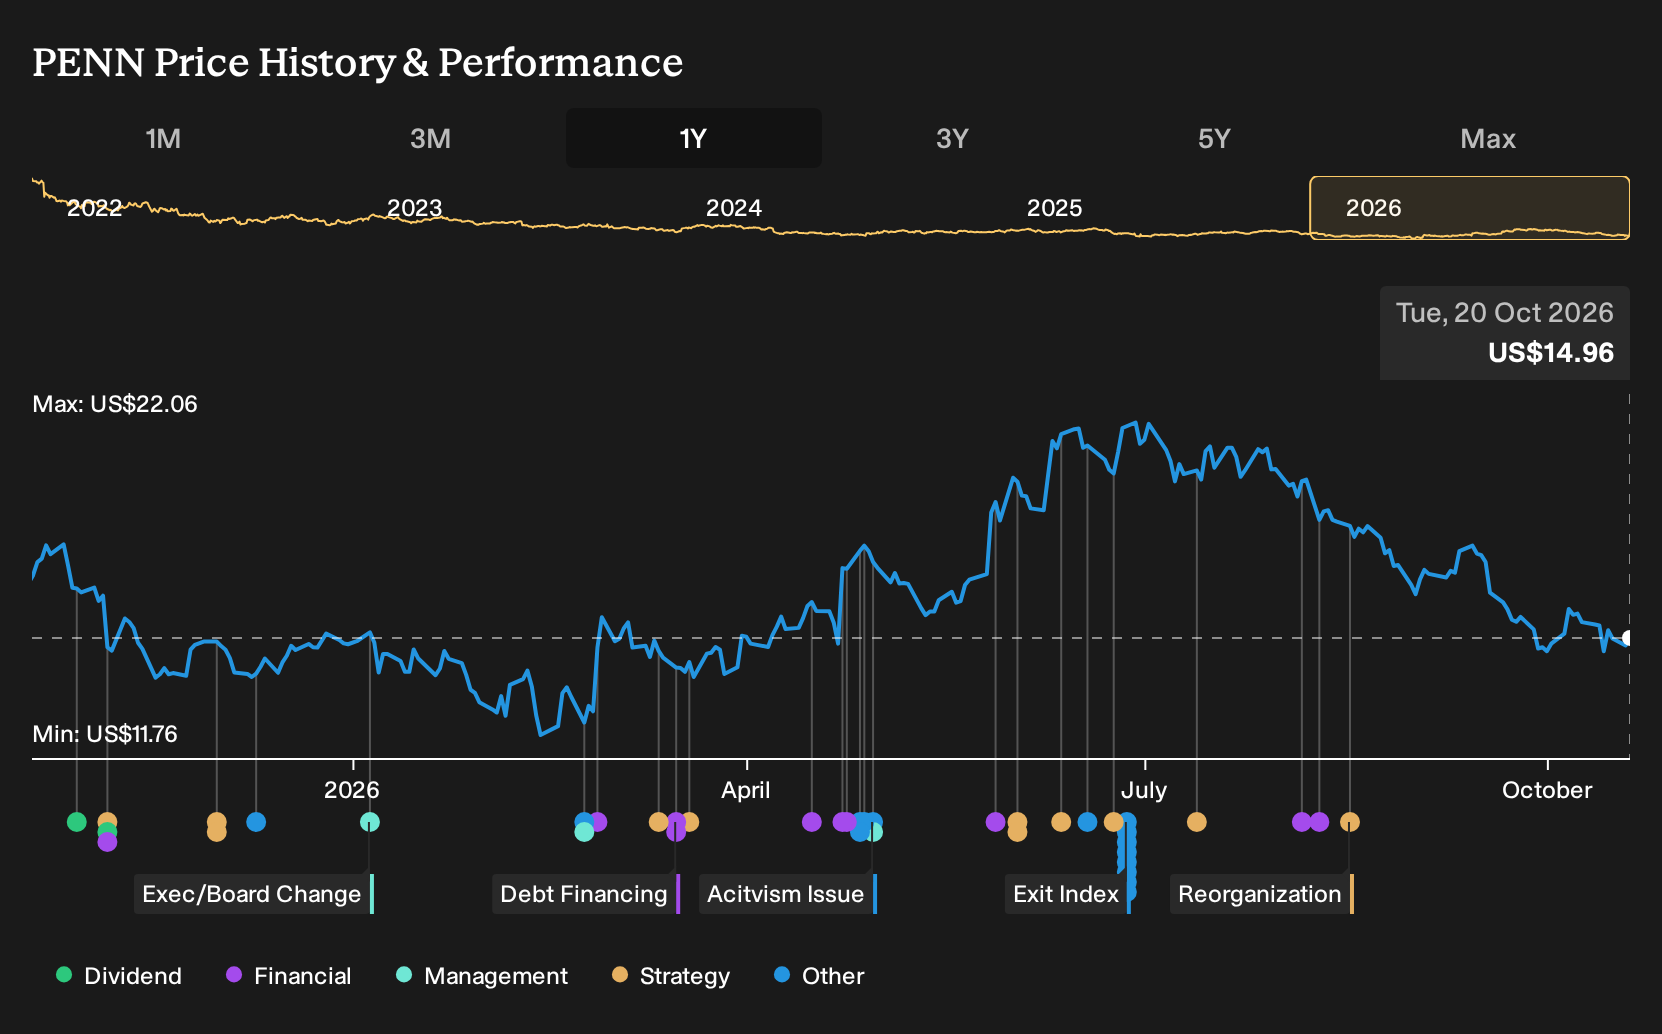This screenshot has width=1662, height=1034.
Task: Click the US$14.96 price value
Action: [1551, 353]
